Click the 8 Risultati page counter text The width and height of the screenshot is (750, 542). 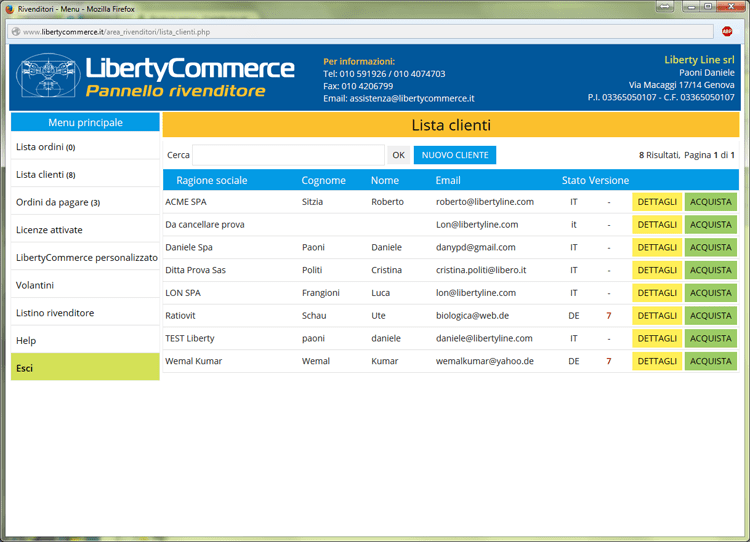(659, 155)
